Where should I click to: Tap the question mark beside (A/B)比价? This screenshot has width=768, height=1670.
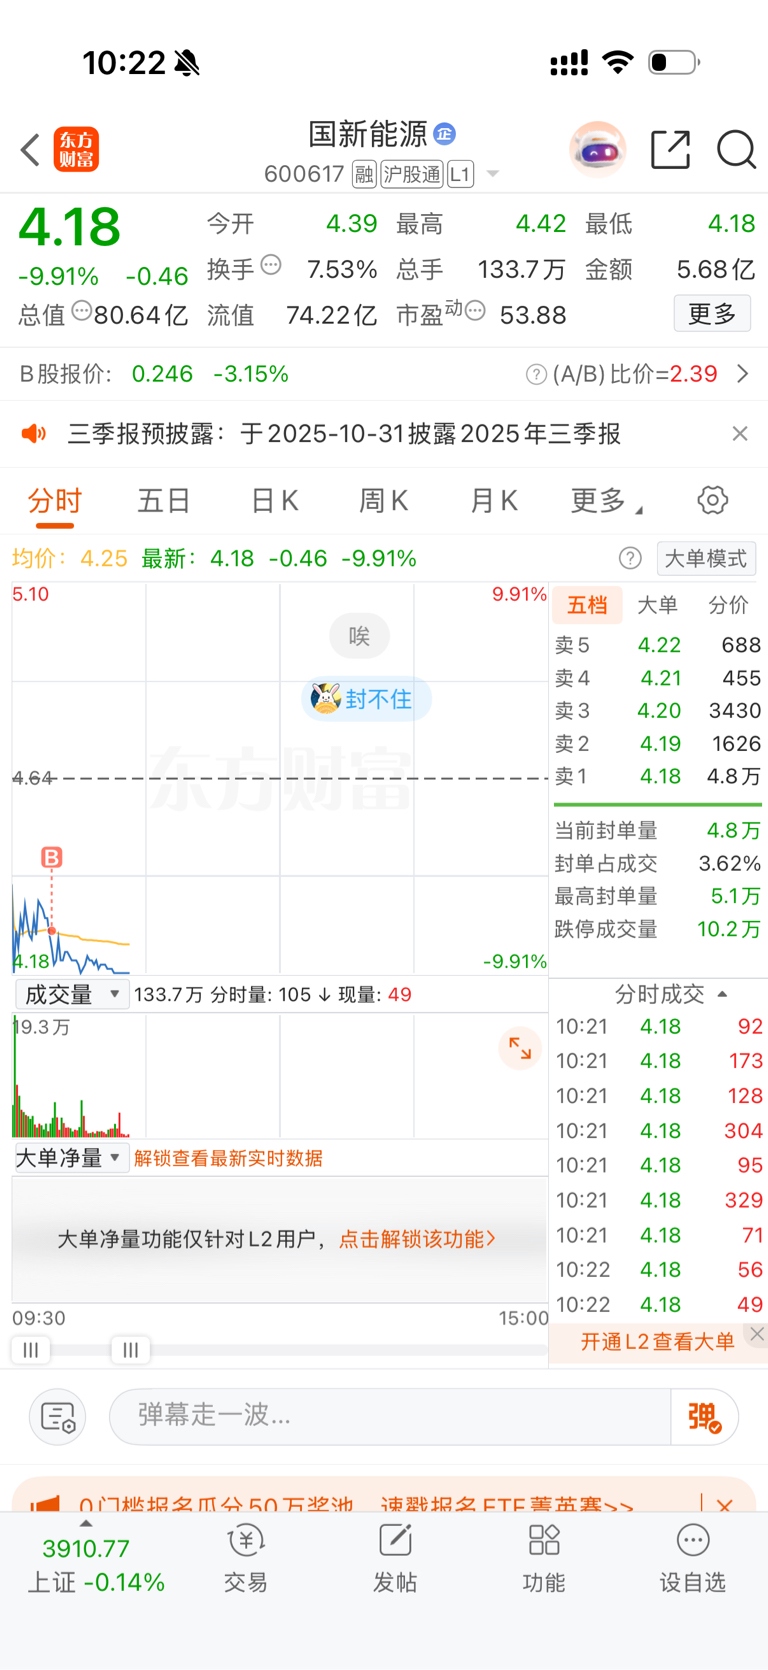pyautogui.click(x=536, y=374)
